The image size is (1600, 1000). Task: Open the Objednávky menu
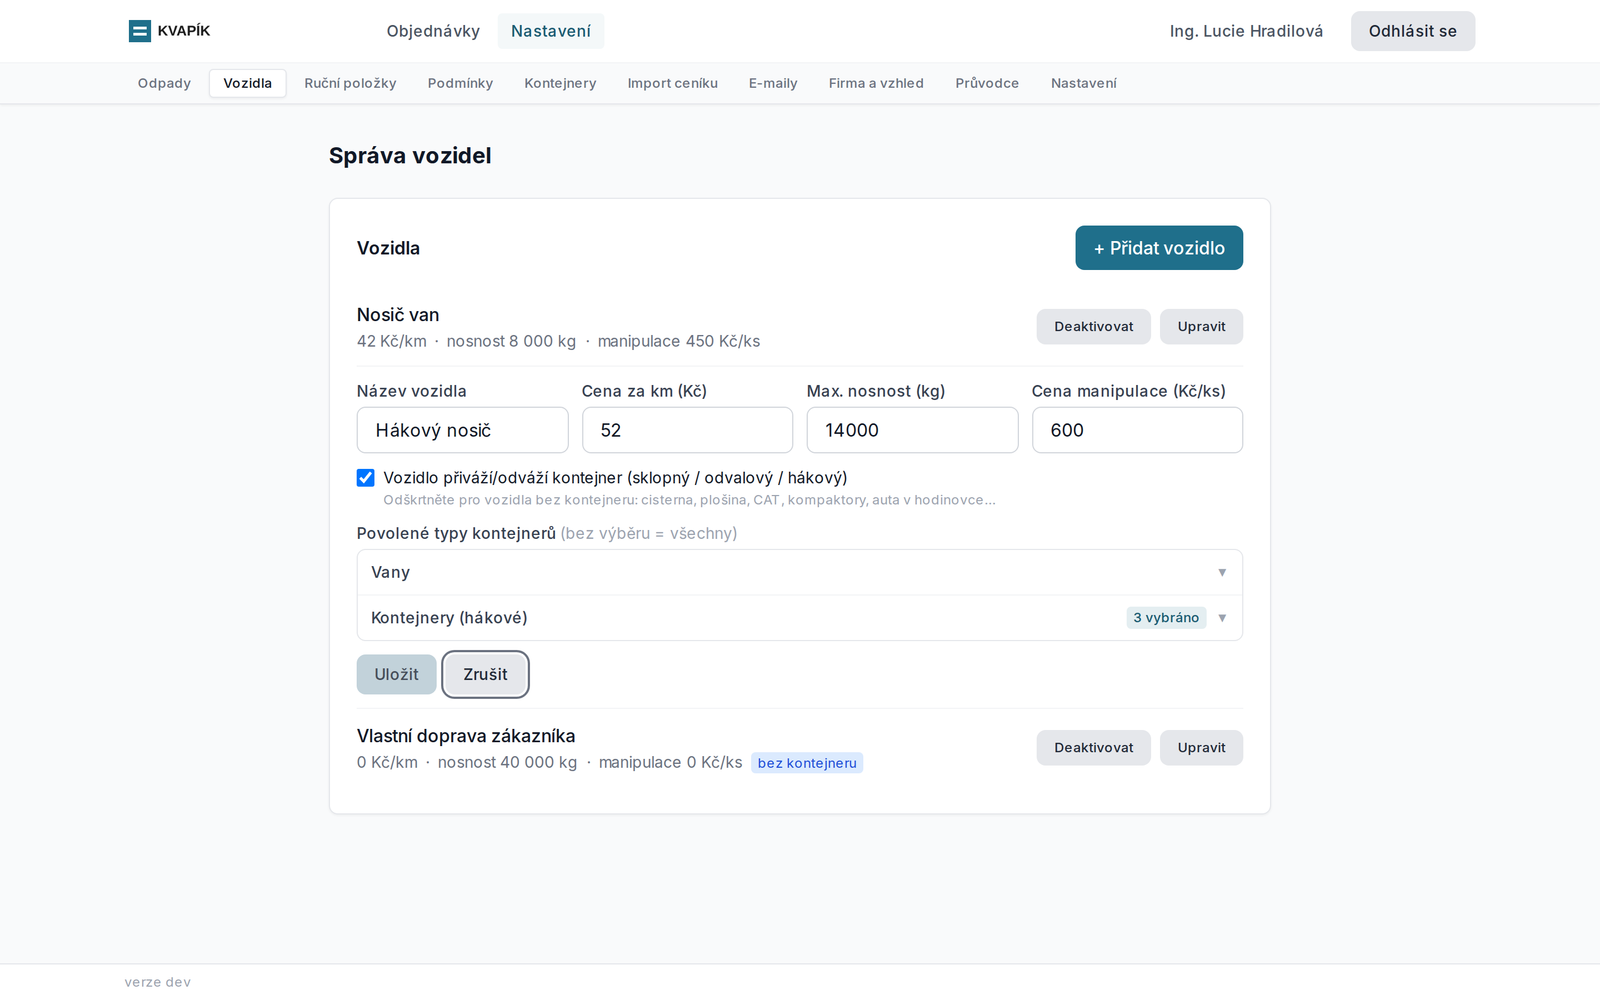point(433,31)
